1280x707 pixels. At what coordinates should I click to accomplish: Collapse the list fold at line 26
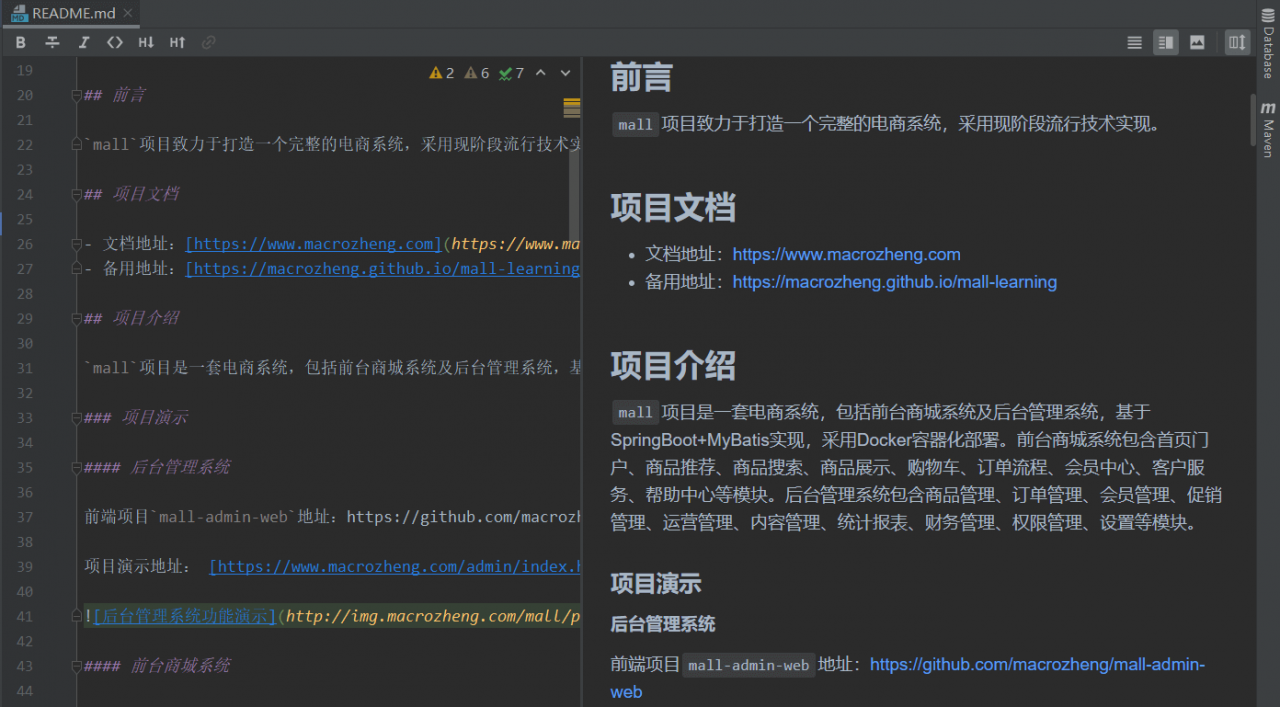(76, 244)
